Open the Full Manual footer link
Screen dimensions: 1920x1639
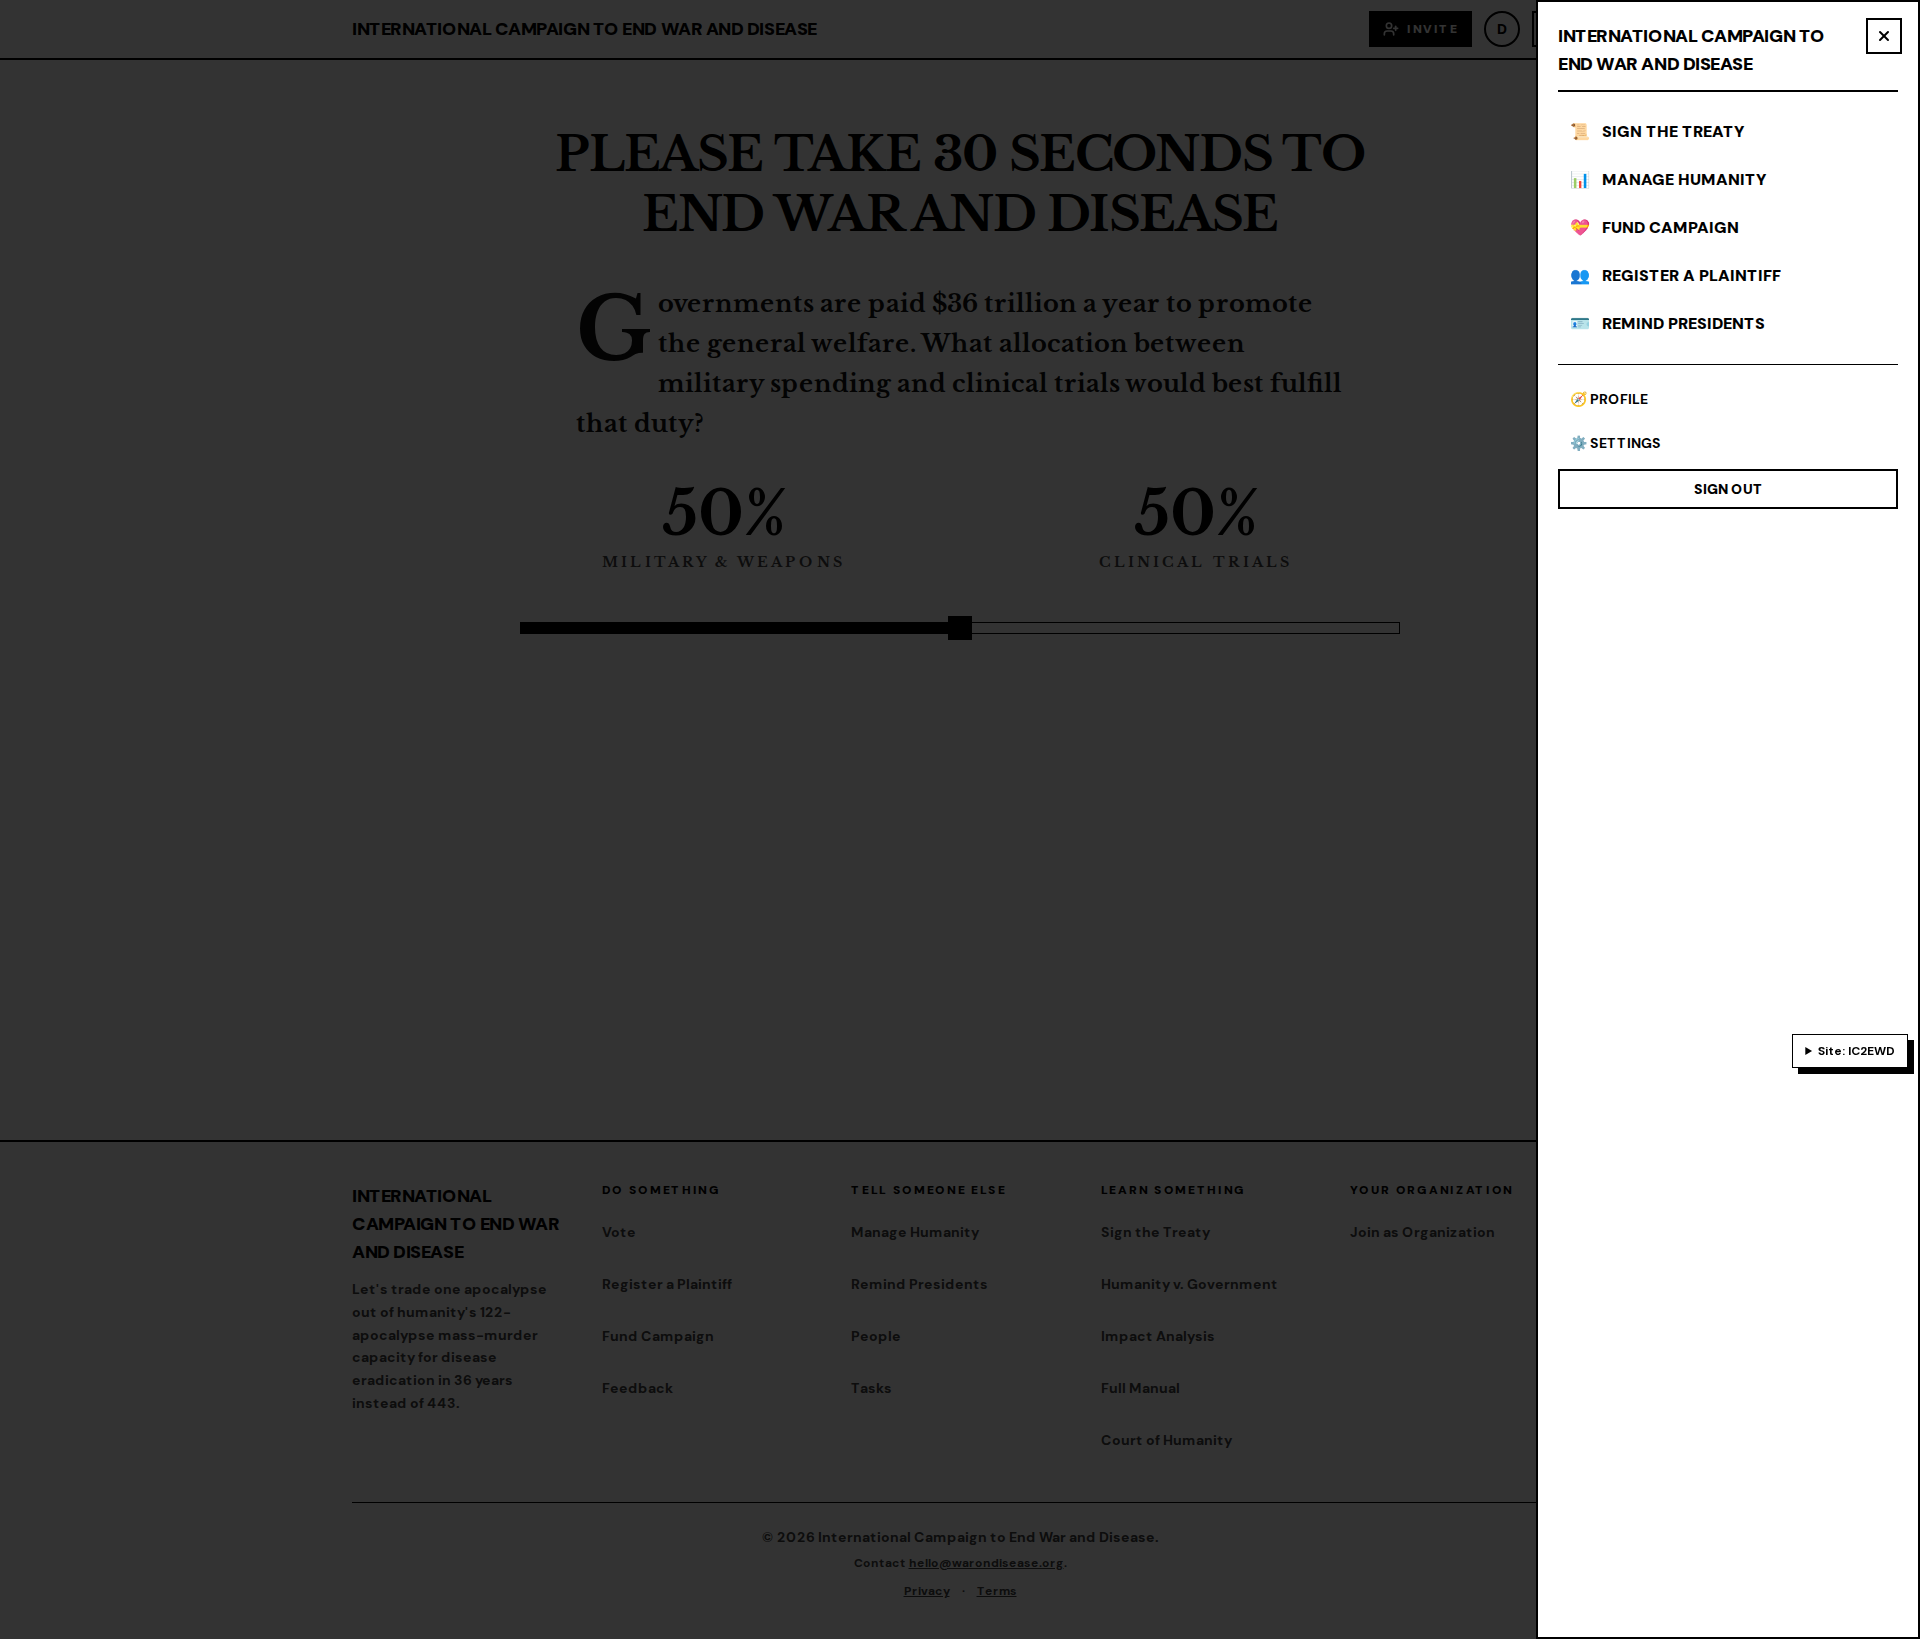(1140, 1389)
